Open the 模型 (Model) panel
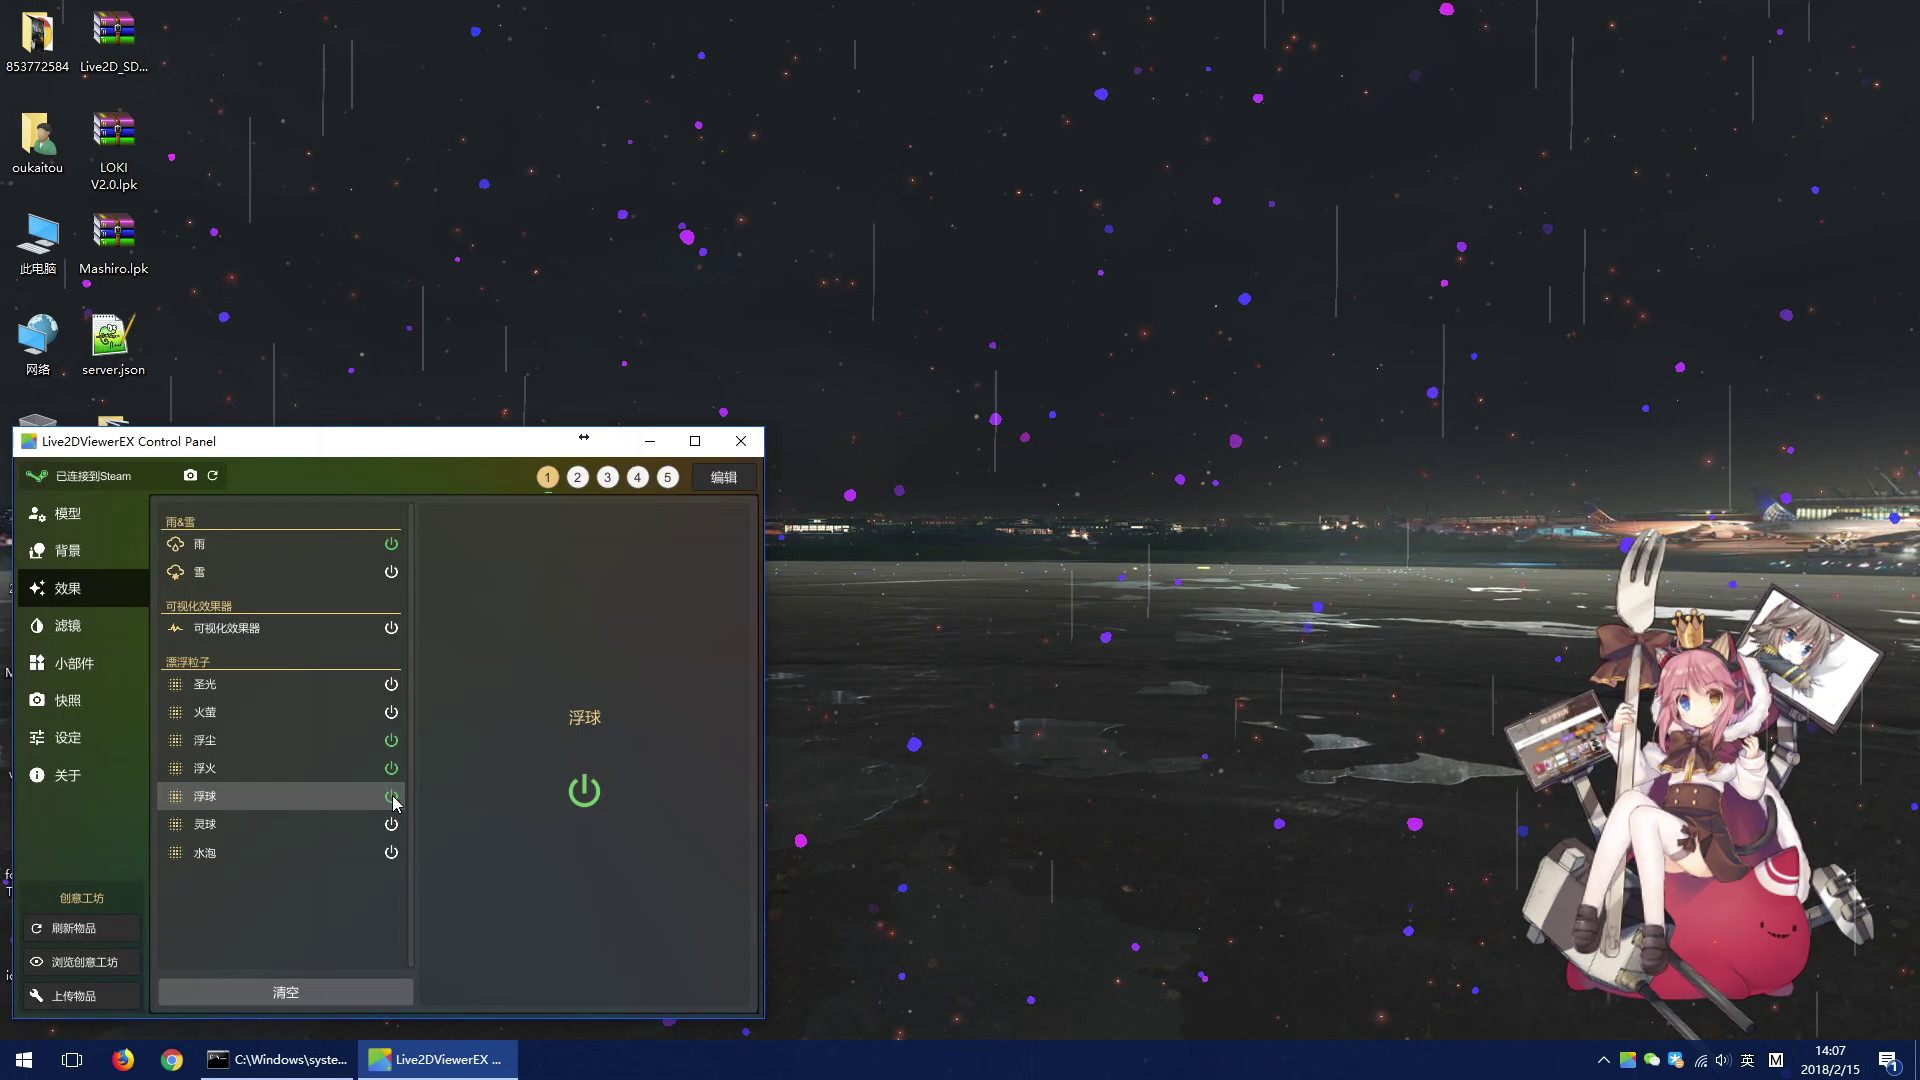The height and width of the screenshot is (1080, 1920). (67, 512)
